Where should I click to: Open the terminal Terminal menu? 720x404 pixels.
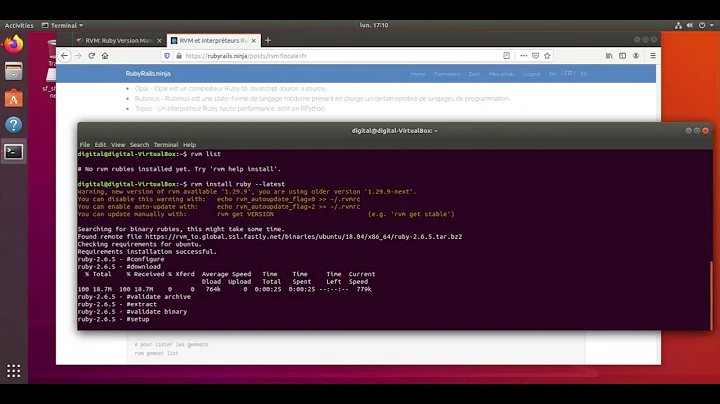tap(166, 145)
